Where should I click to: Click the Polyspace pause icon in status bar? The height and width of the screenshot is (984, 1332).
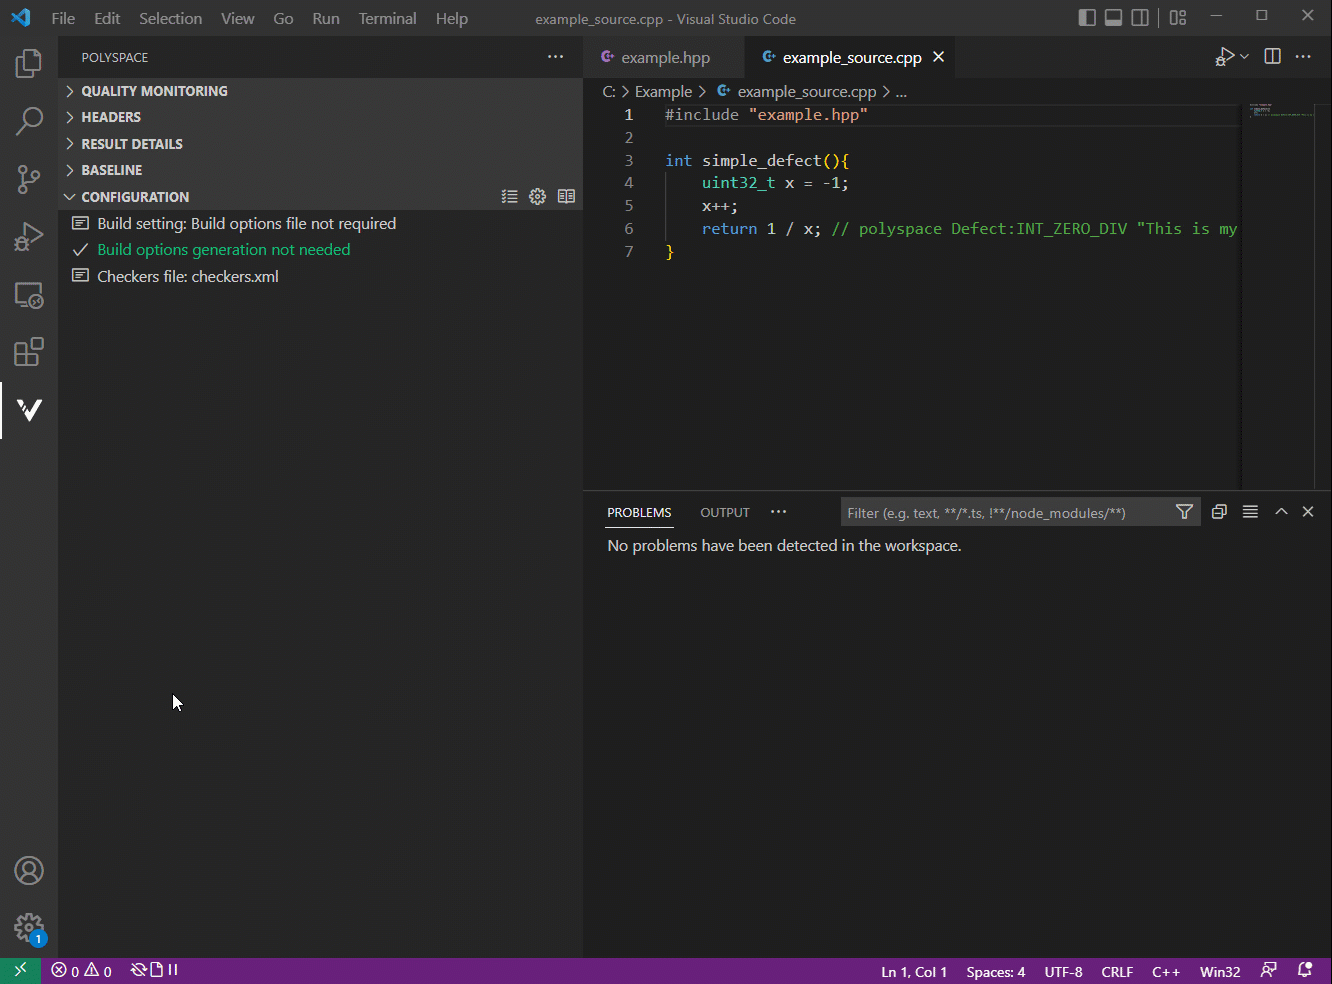coord(172,969)
